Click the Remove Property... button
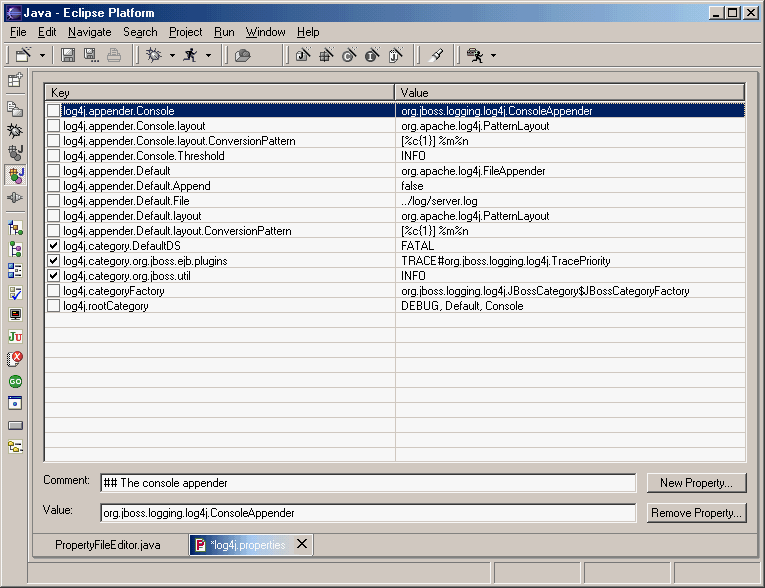The width and height of the screenshot is (765, 588). (696, 513)
